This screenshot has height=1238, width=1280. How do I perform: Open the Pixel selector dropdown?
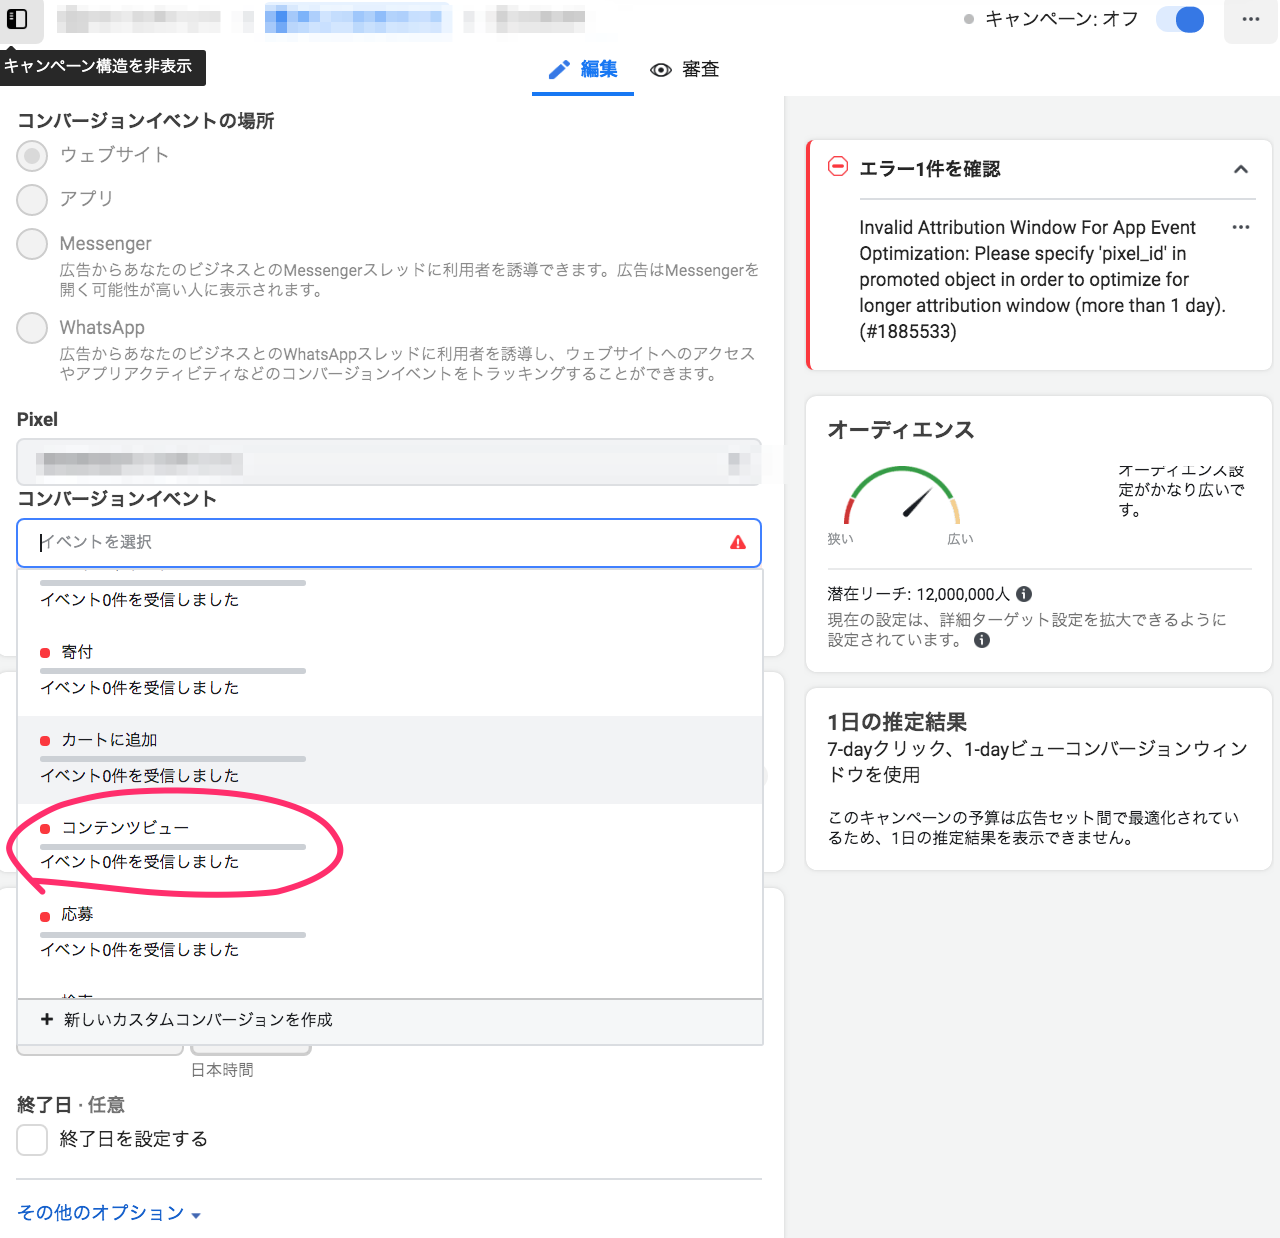point(389,463)
